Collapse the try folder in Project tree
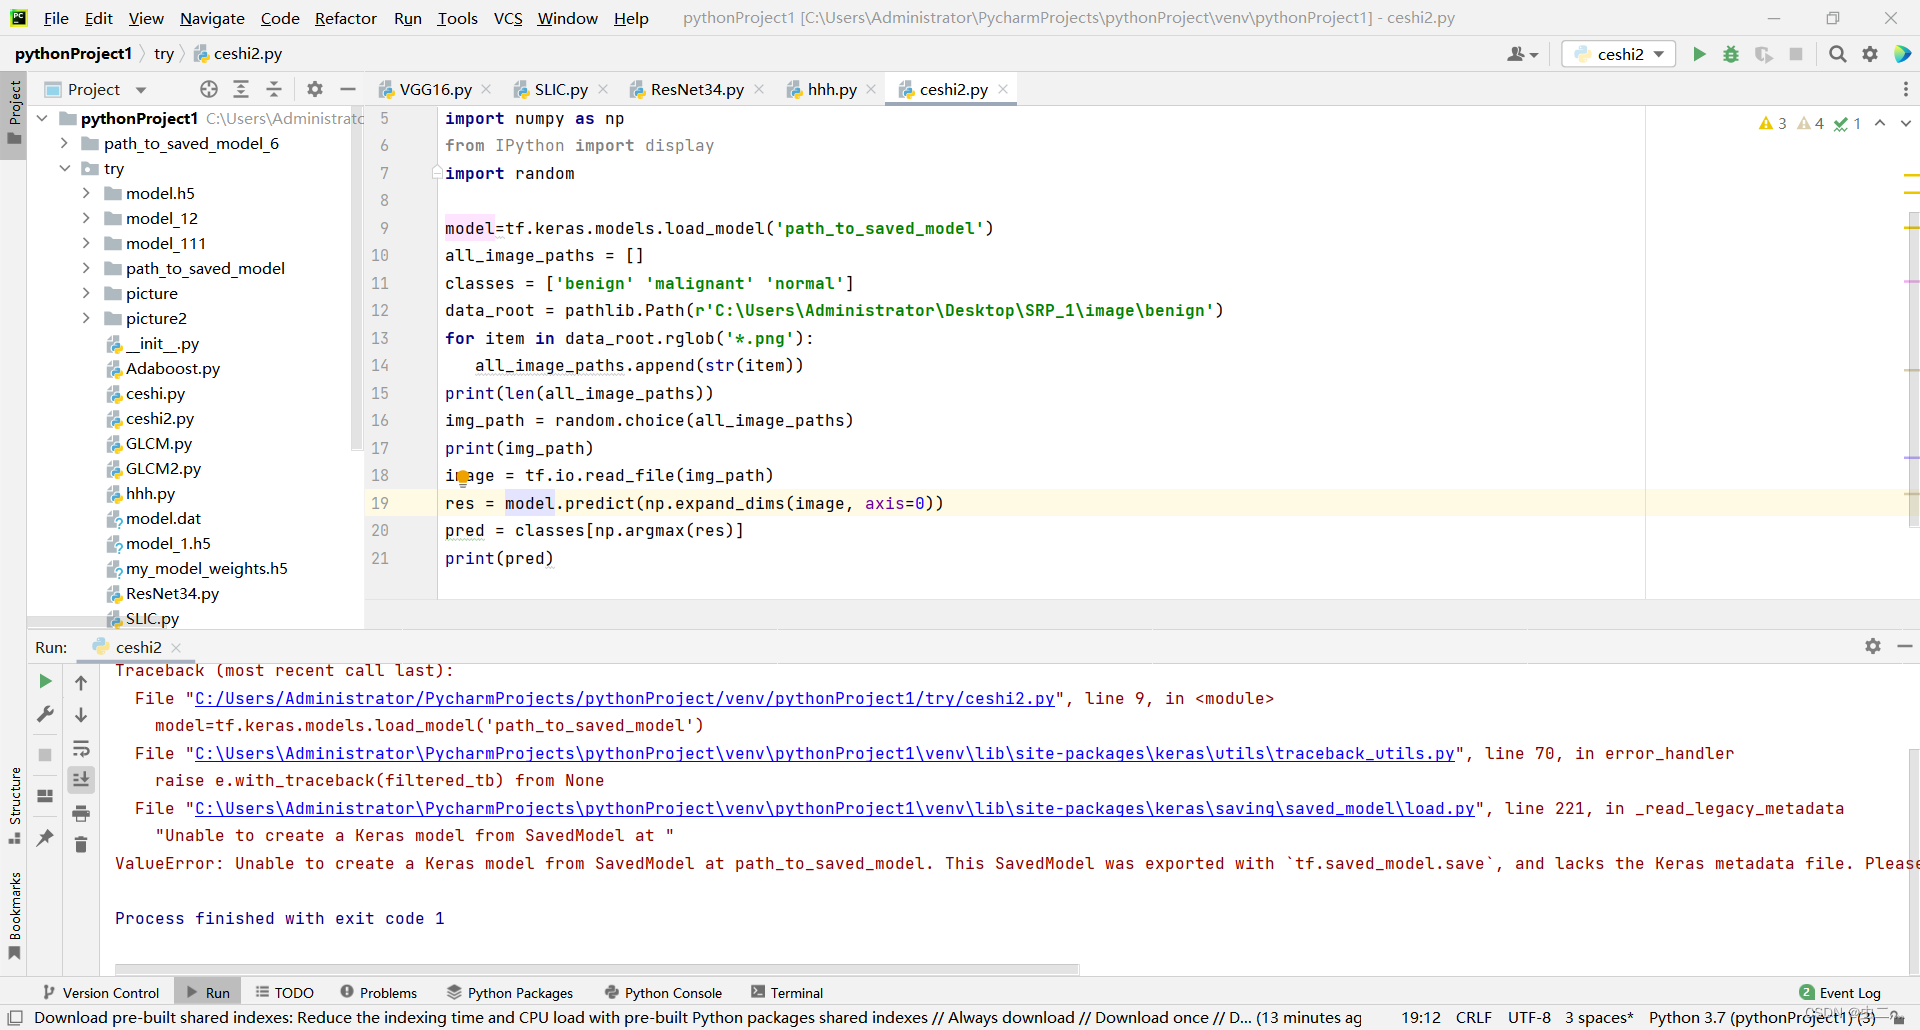The width and height of the screenshot is (1920, 1030). click(65, 168)
